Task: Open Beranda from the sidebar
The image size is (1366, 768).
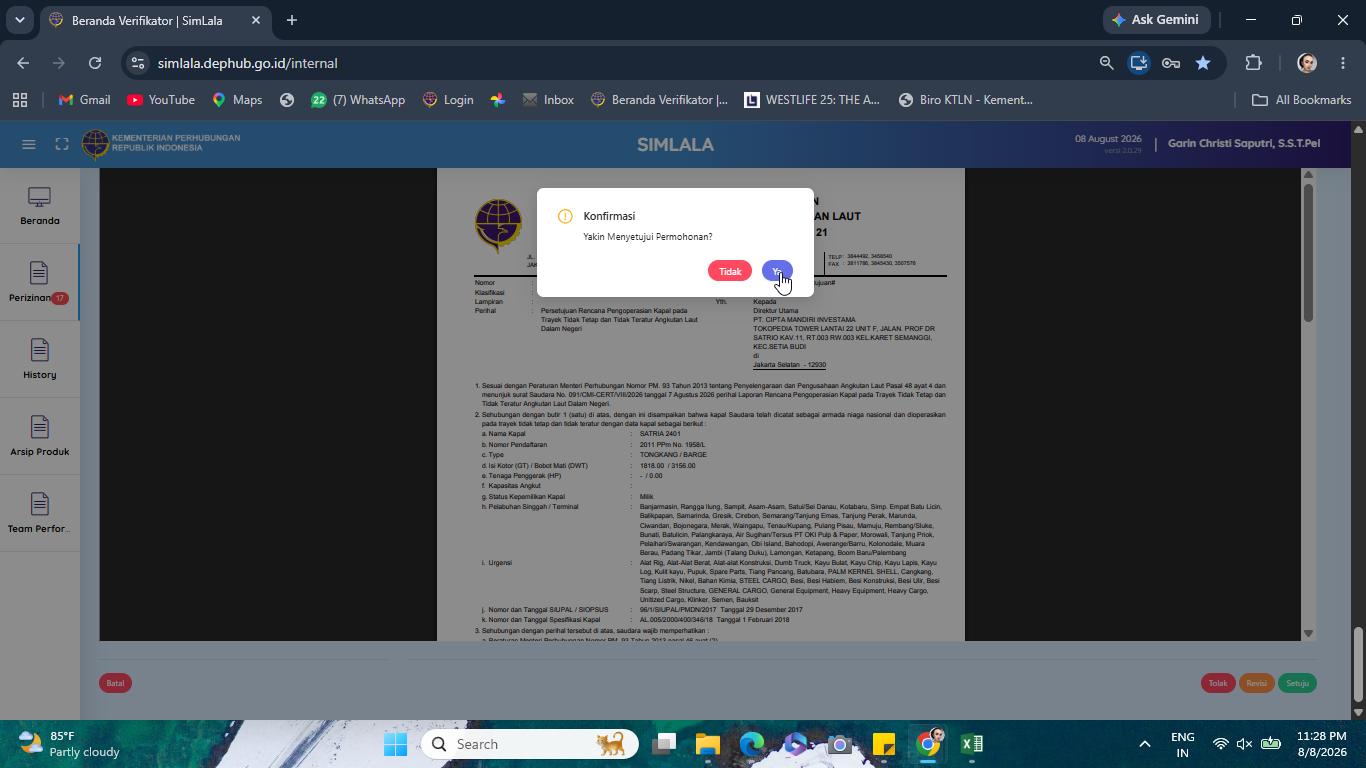Action: click(x=40, y=206)
